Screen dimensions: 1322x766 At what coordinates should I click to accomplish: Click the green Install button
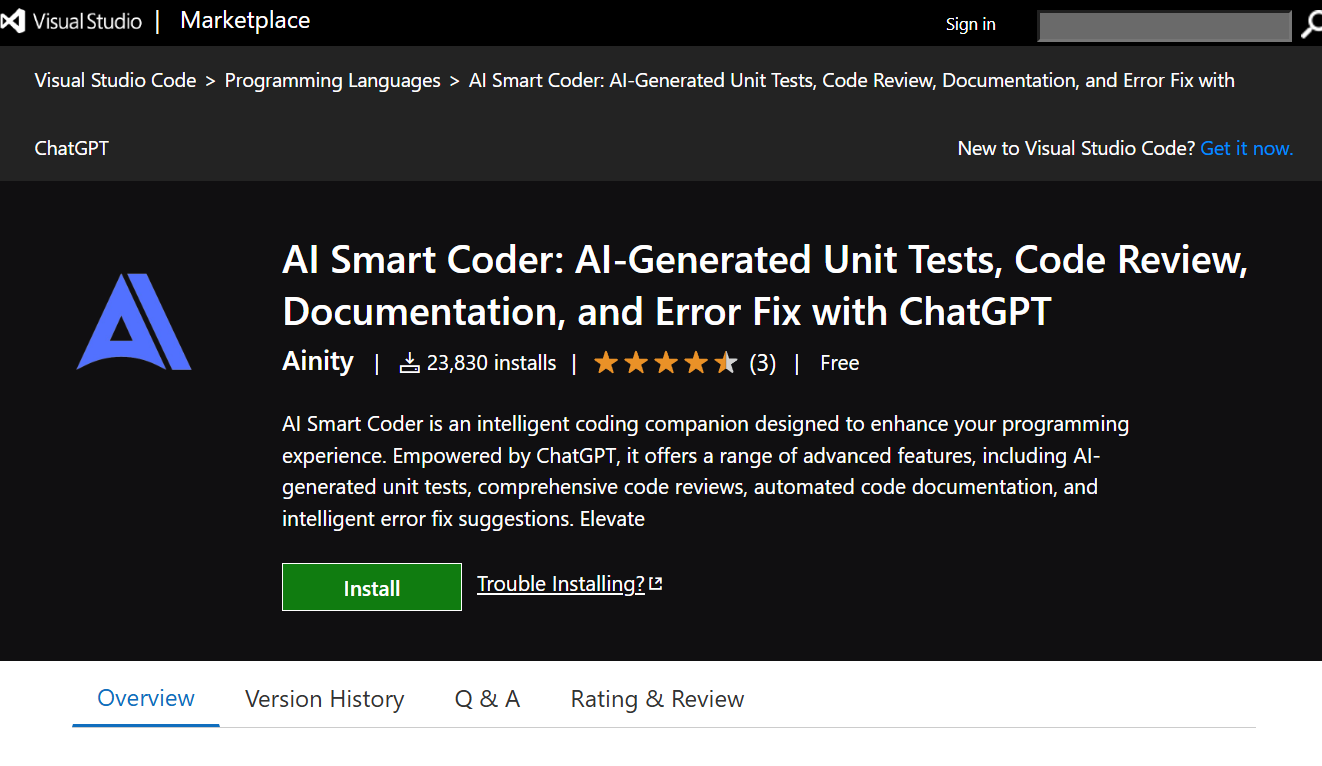(x=371, y=587)
